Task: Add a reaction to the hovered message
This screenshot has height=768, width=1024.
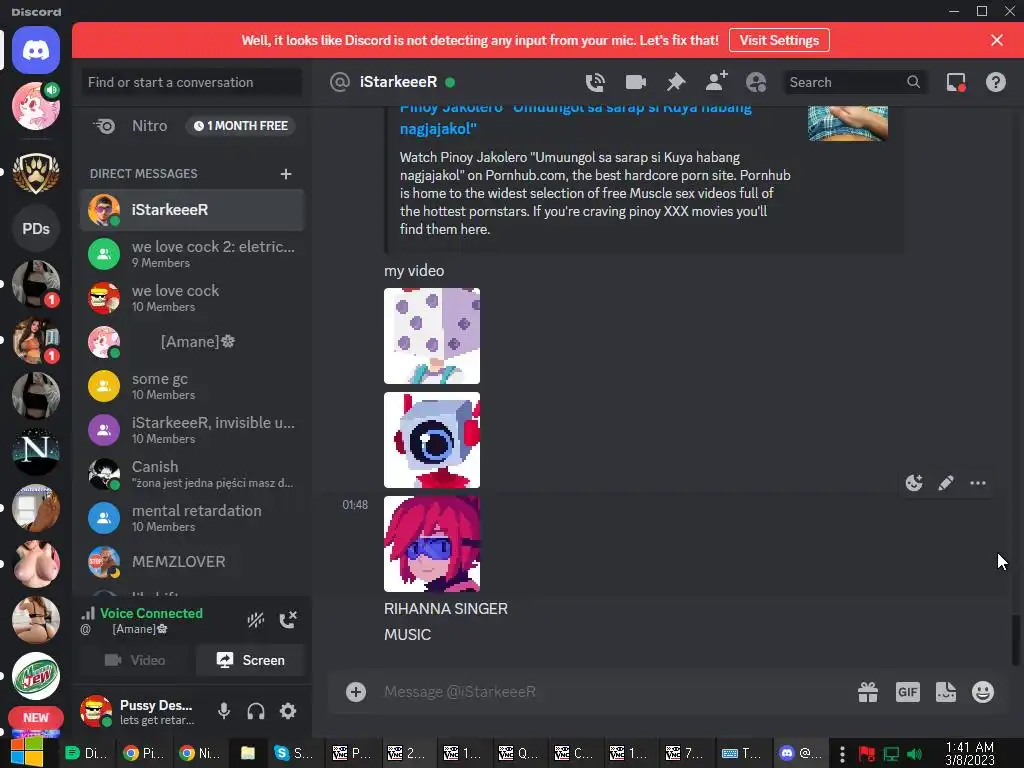Action: pyautogui.click(x=914, y=483)
